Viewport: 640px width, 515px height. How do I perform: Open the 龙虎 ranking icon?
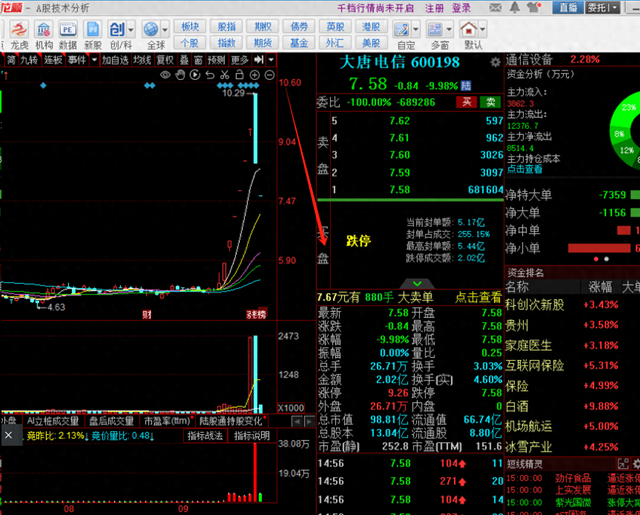[19, 29]
